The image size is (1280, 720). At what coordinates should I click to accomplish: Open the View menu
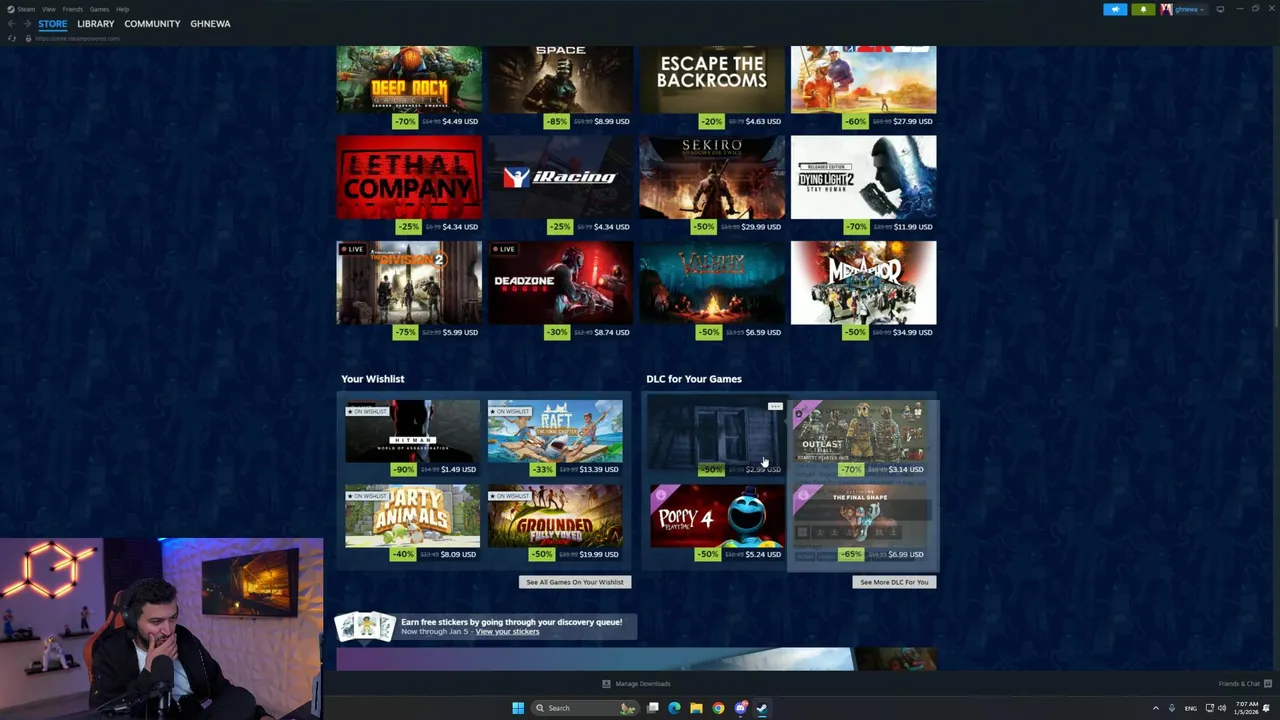click(x=48, y=9)
